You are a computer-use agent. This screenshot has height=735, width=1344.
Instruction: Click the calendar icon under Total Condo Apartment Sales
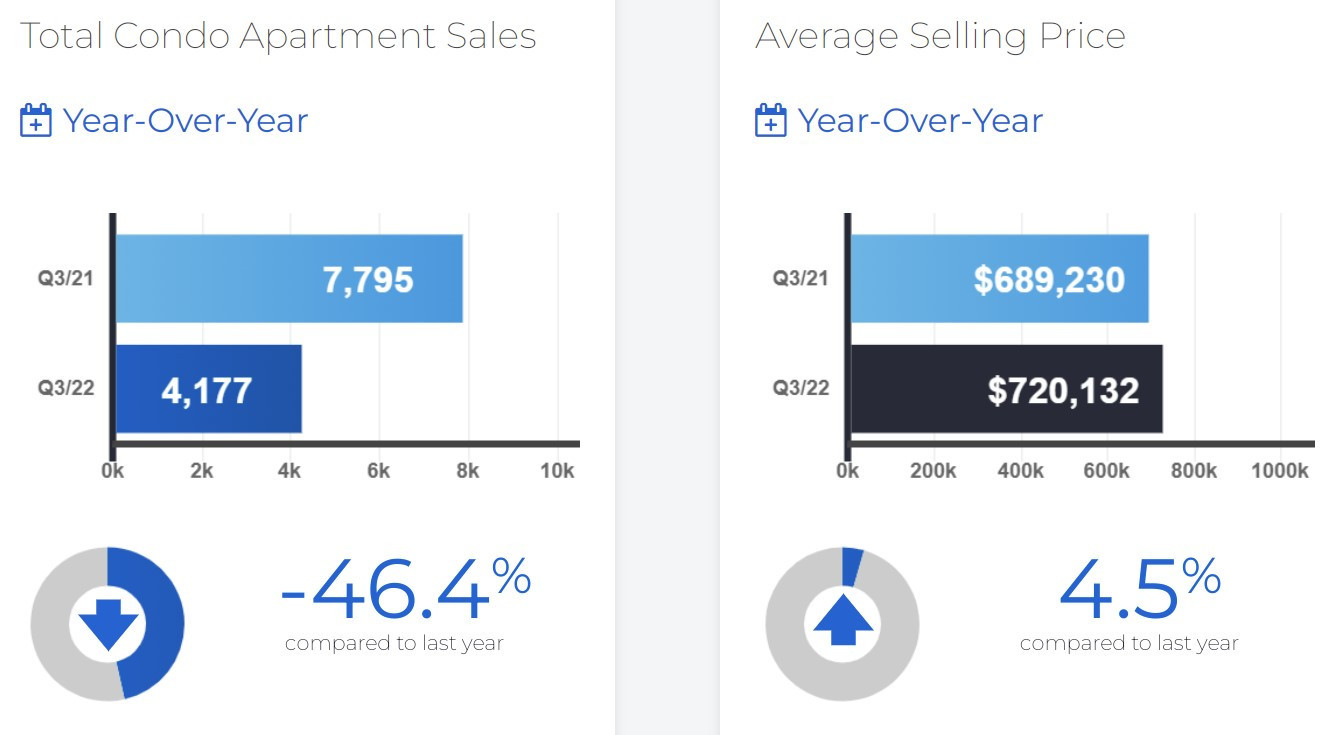tap(36, 121)
